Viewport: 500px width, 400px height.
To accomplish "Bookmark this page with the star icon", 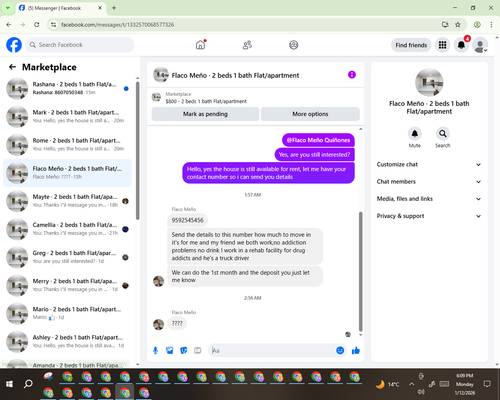I will [x=458, y=25].
